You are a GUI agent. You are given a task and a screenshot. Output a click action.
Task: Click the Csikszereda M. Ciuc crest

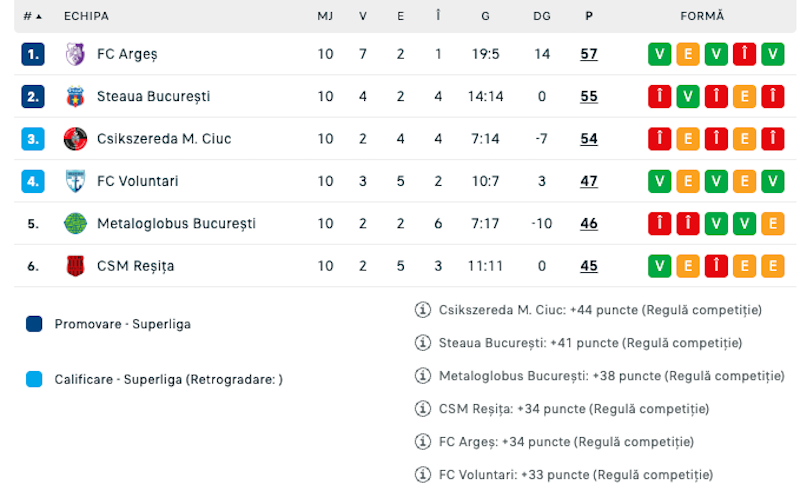pyautogui.click(x=75, y=139)
